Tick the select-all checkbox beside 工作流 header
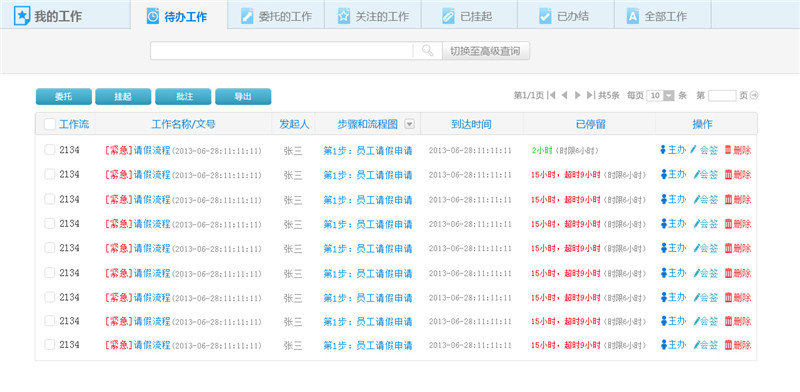 coord(49,125)
